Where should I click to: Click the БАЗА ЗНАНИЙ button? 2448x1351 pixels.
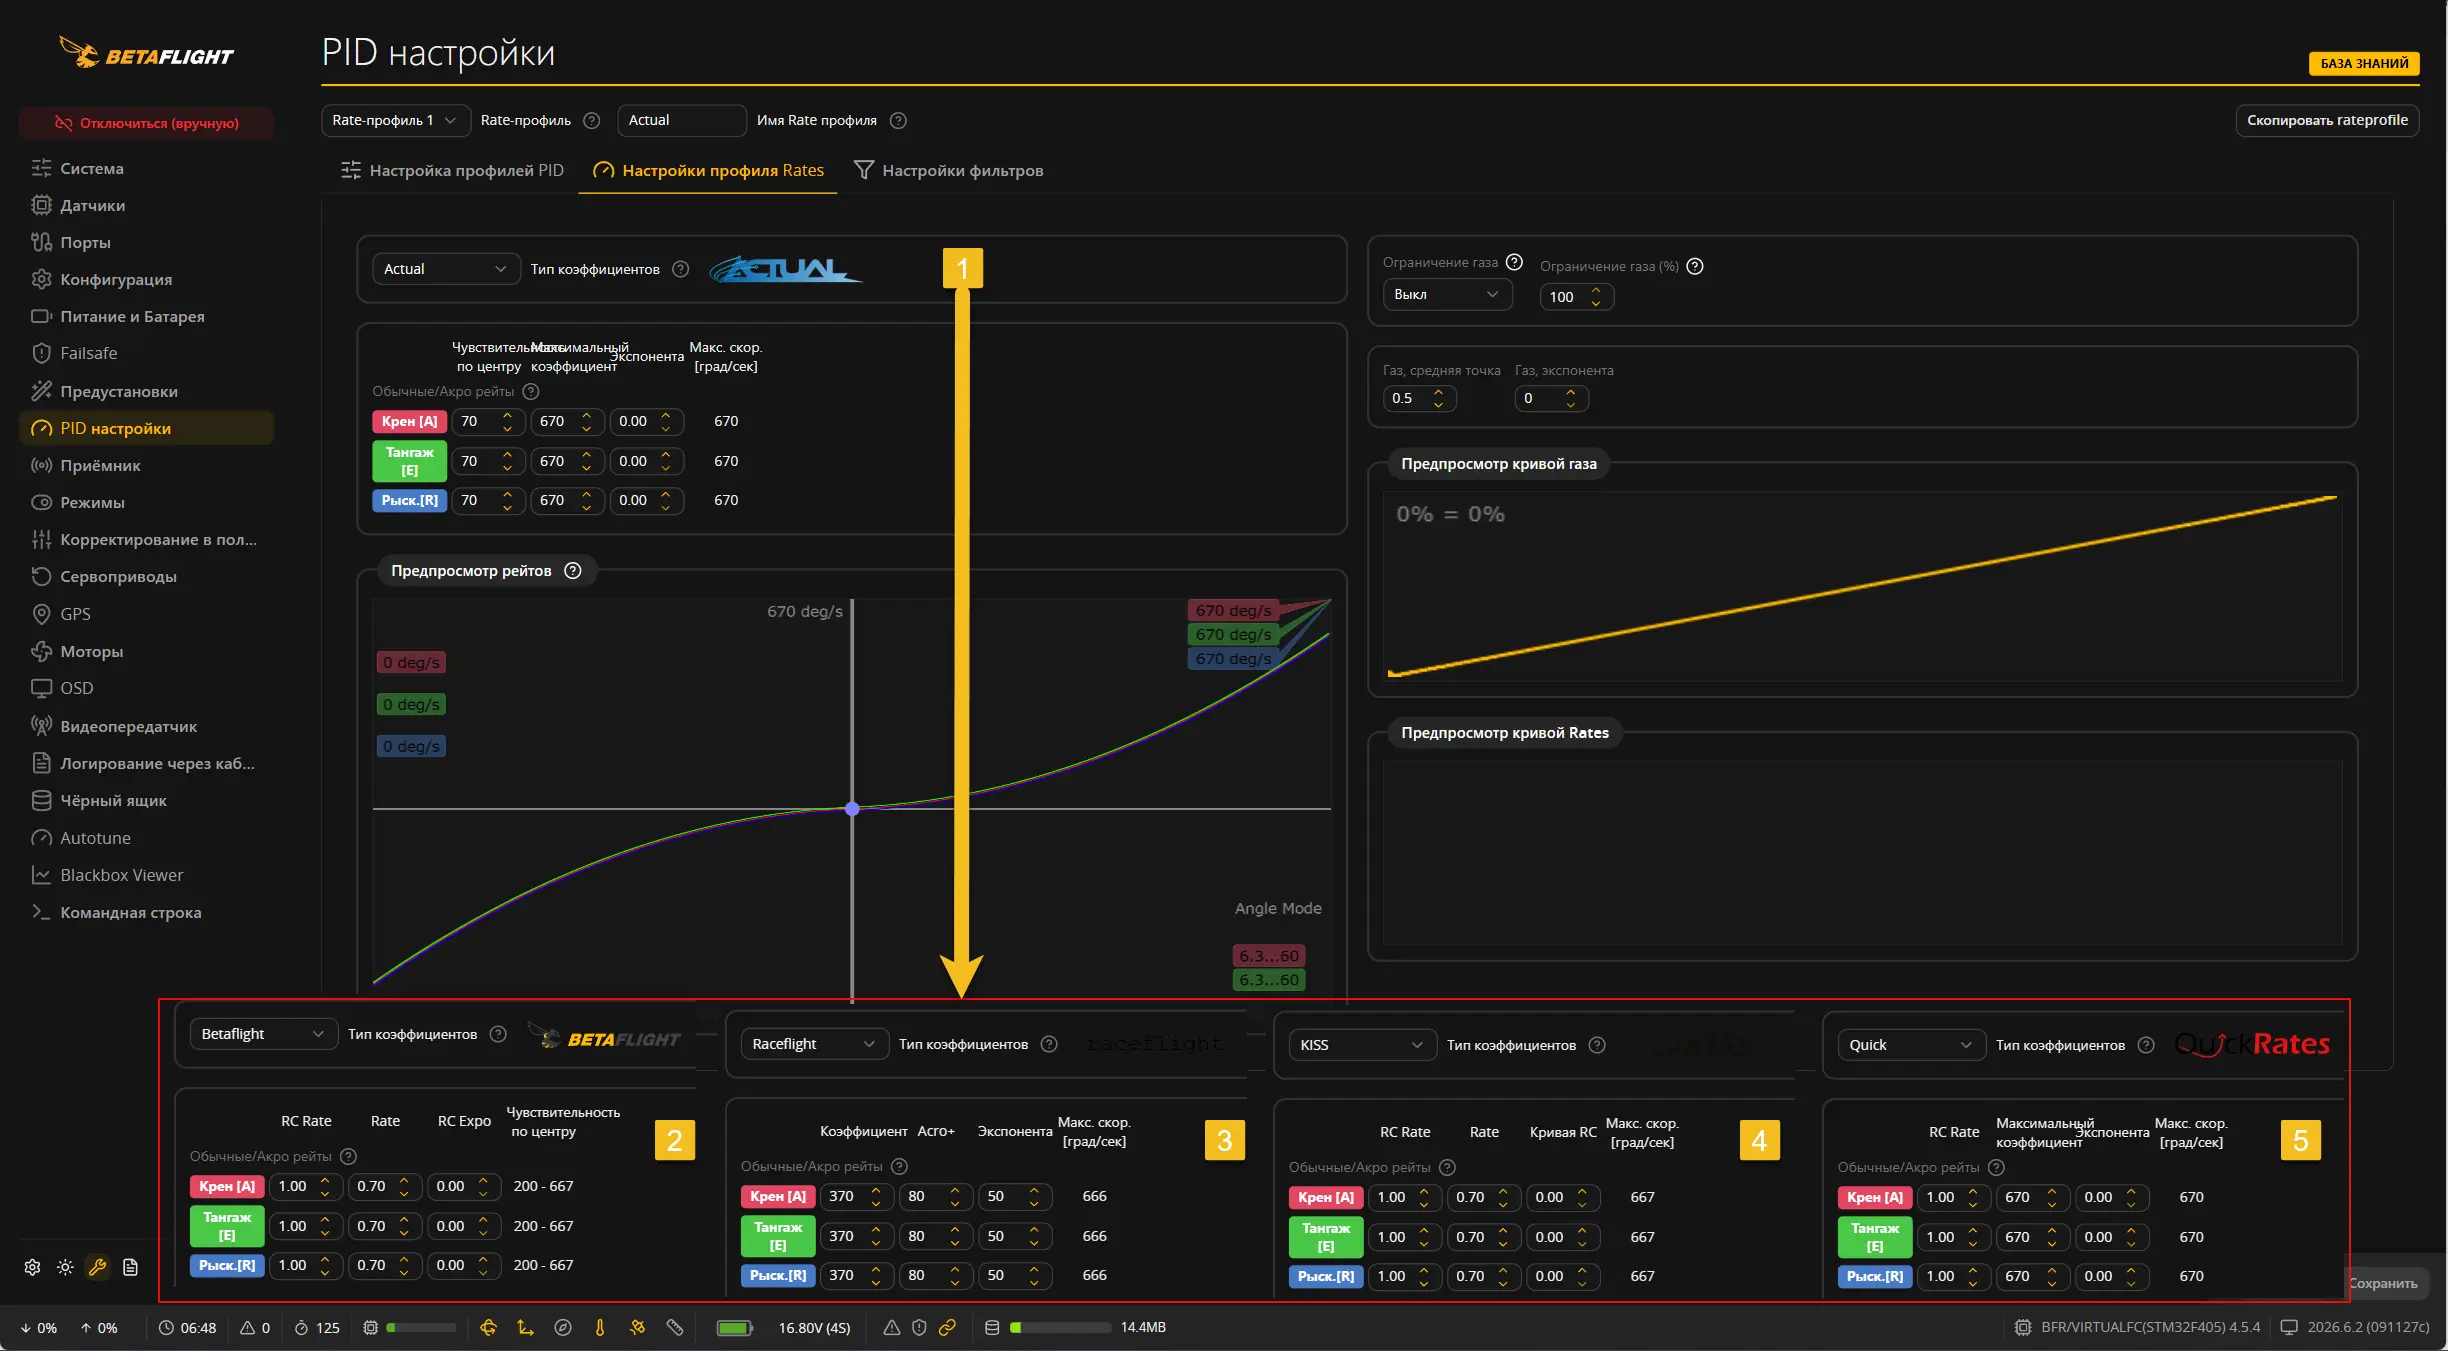(x=2364, y=63)
